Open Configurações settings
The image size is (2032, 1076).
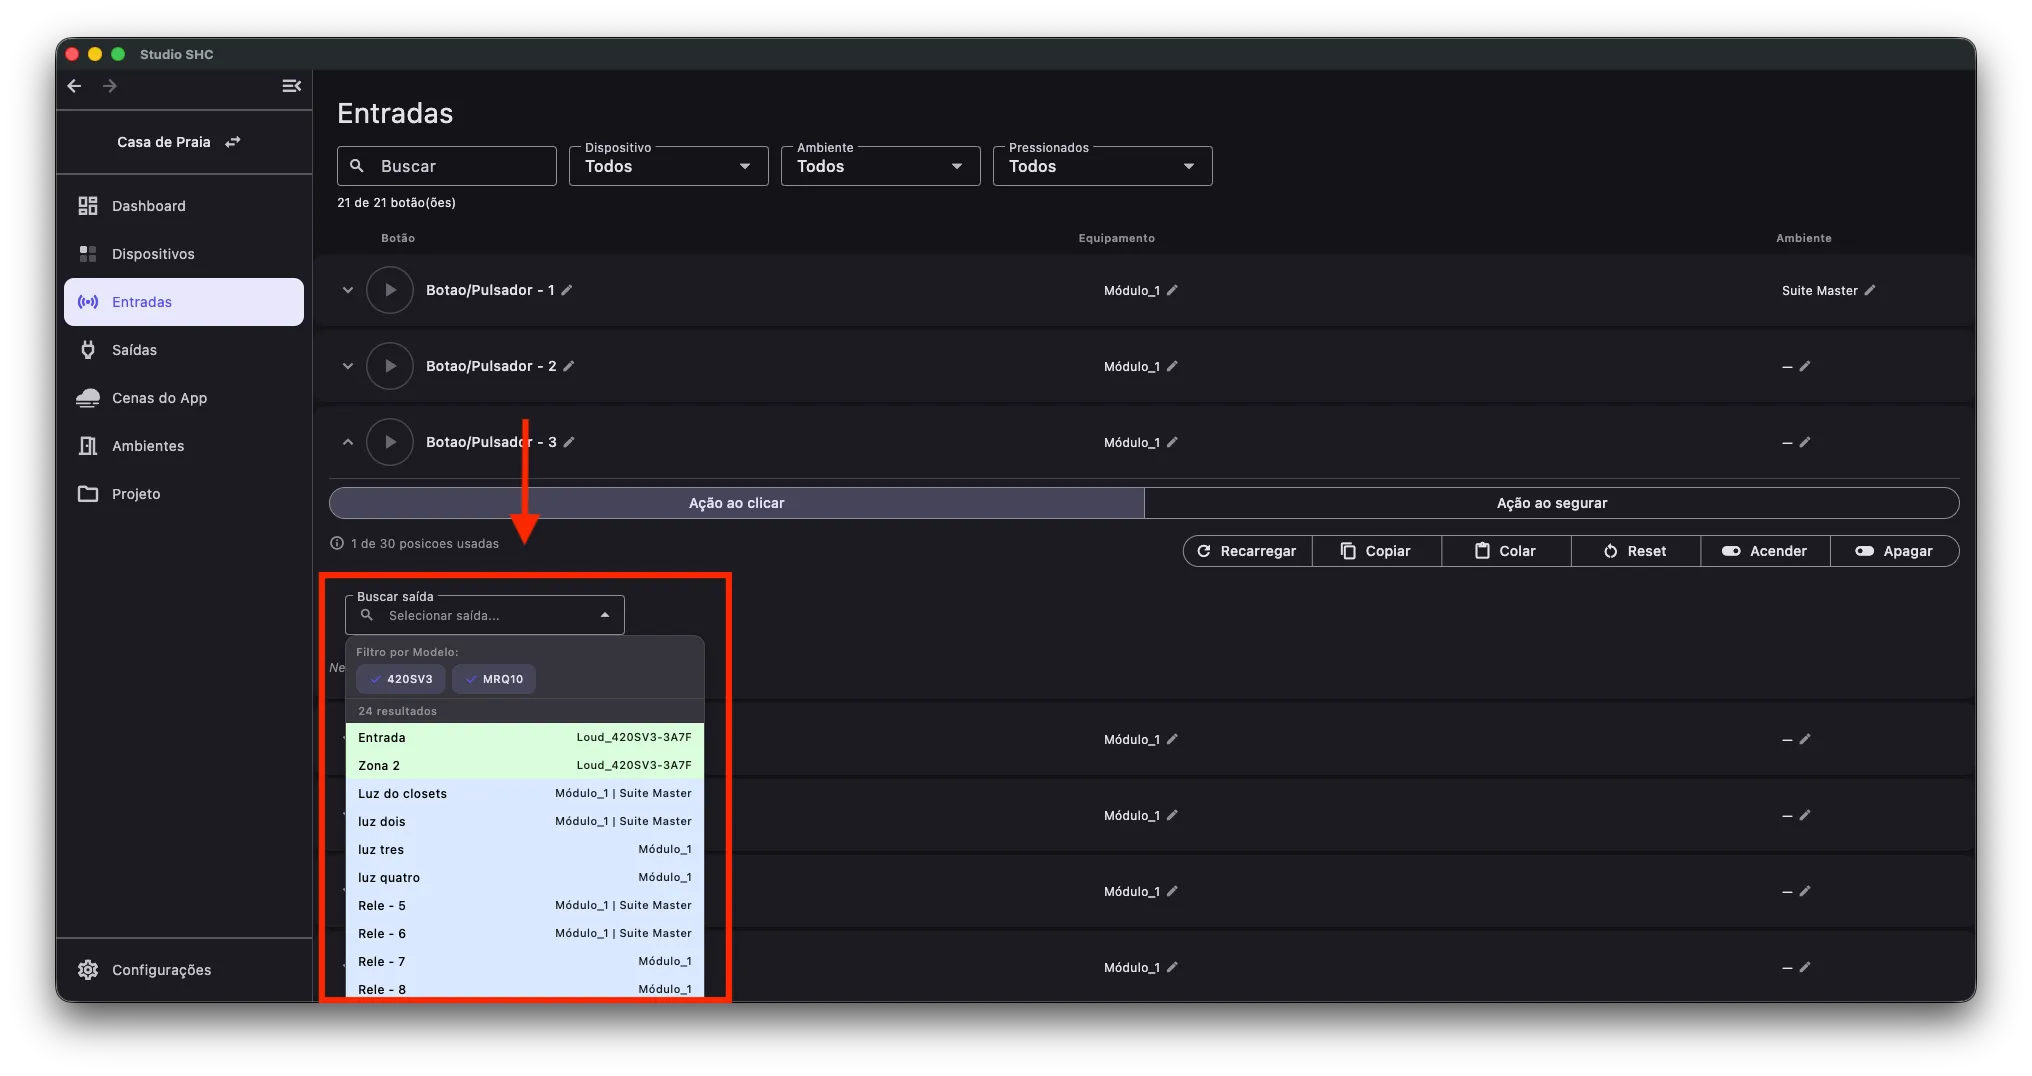tap(184, 970)
